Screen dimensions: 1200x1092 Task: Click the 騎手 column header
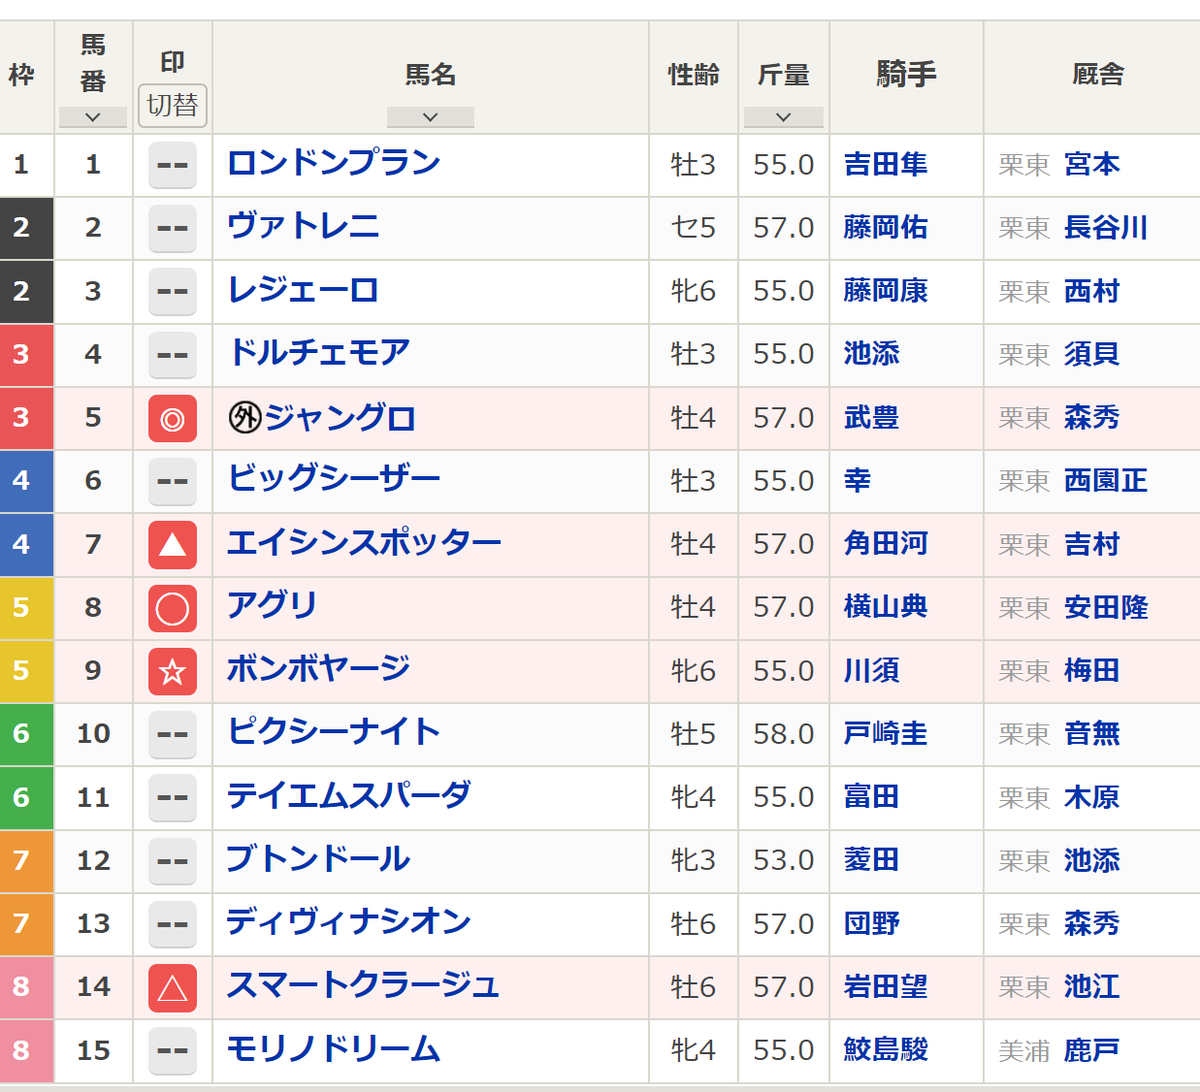pos(907,75)
